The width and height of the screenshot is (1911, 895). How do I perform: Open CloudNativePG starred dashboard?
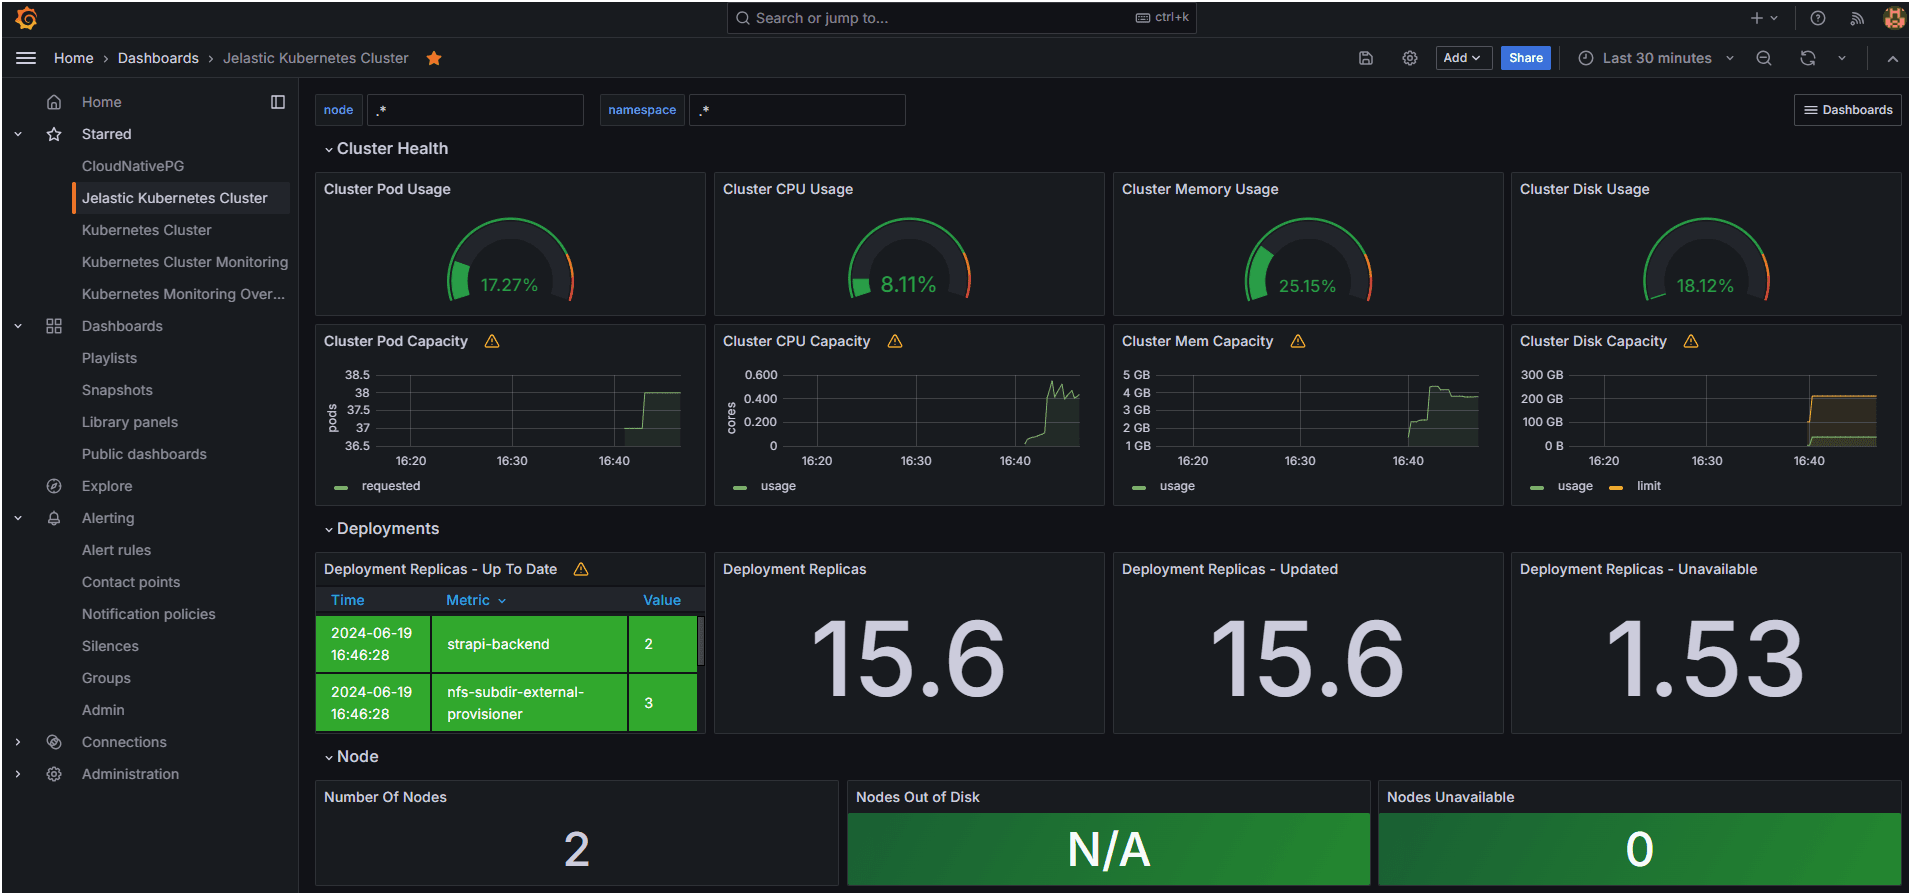(x=133, y=166)
